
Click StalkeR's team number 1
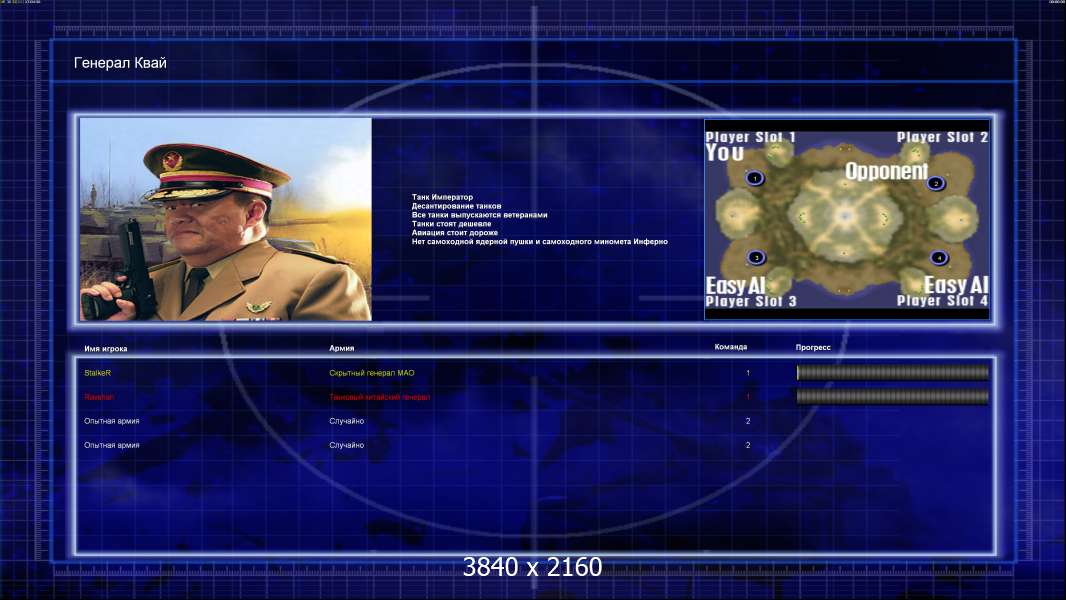pos(748,373)
